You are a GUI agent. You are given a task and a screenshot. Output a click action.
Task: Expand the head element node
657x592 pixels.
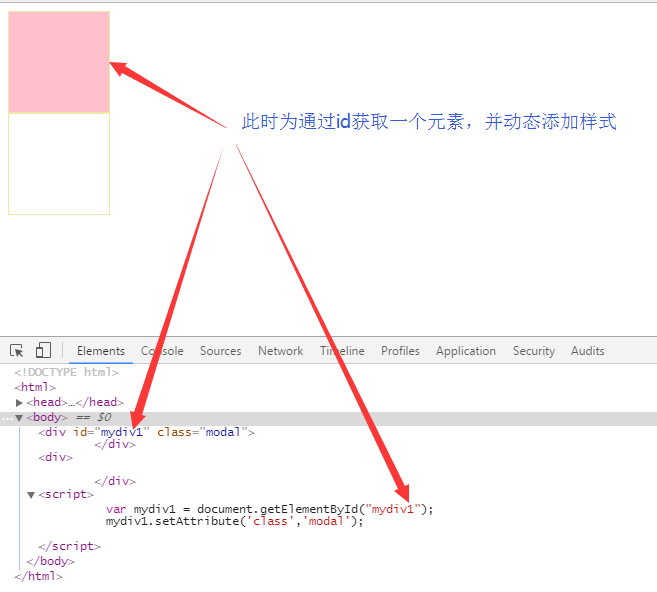coord(19,403)
